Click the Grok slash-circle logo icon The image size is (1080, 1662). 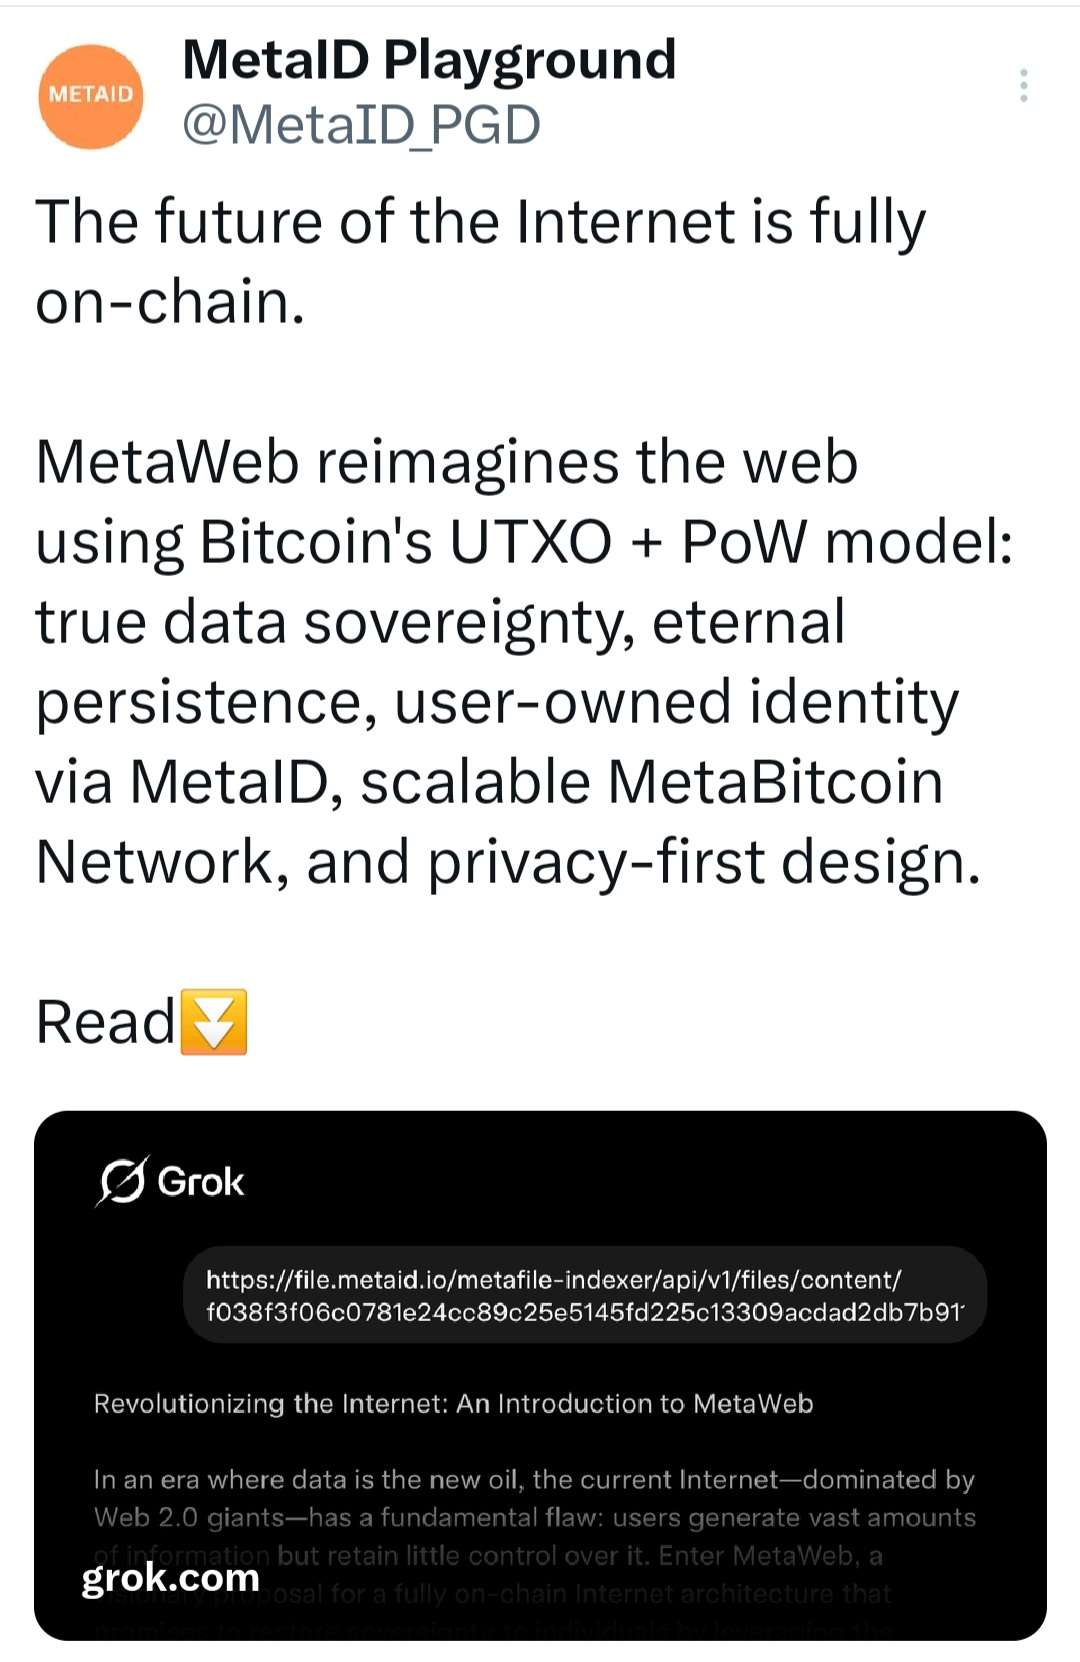122,1181
